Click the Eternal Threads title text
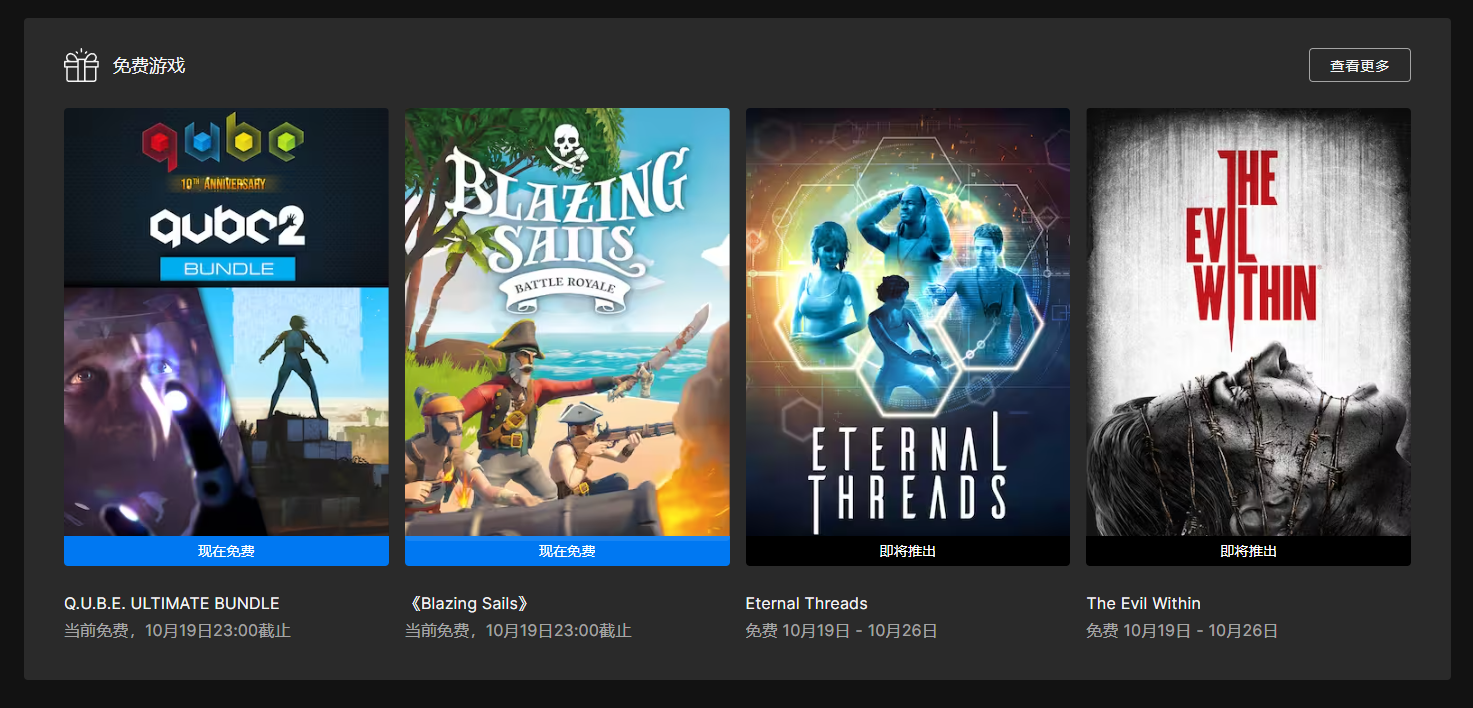The height and width of the screenshot is (708, 1473). pyautogui.click(x=806, y=603)
